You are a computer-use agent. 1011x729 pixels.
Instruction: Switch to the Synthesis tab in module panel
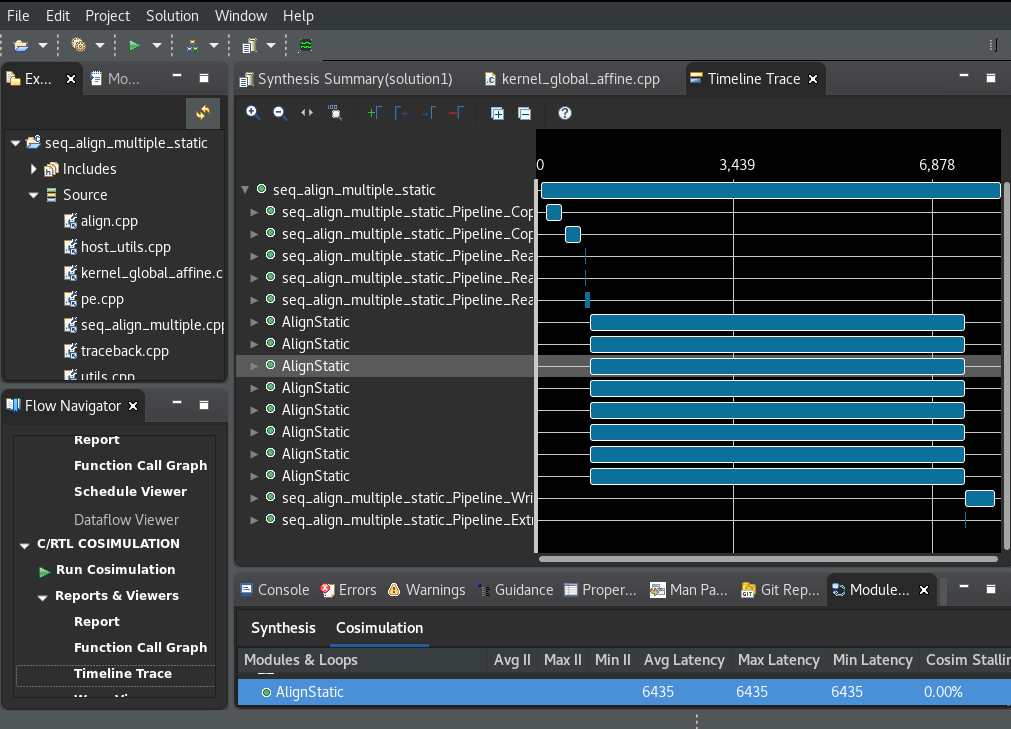click(x=283, y=628)
